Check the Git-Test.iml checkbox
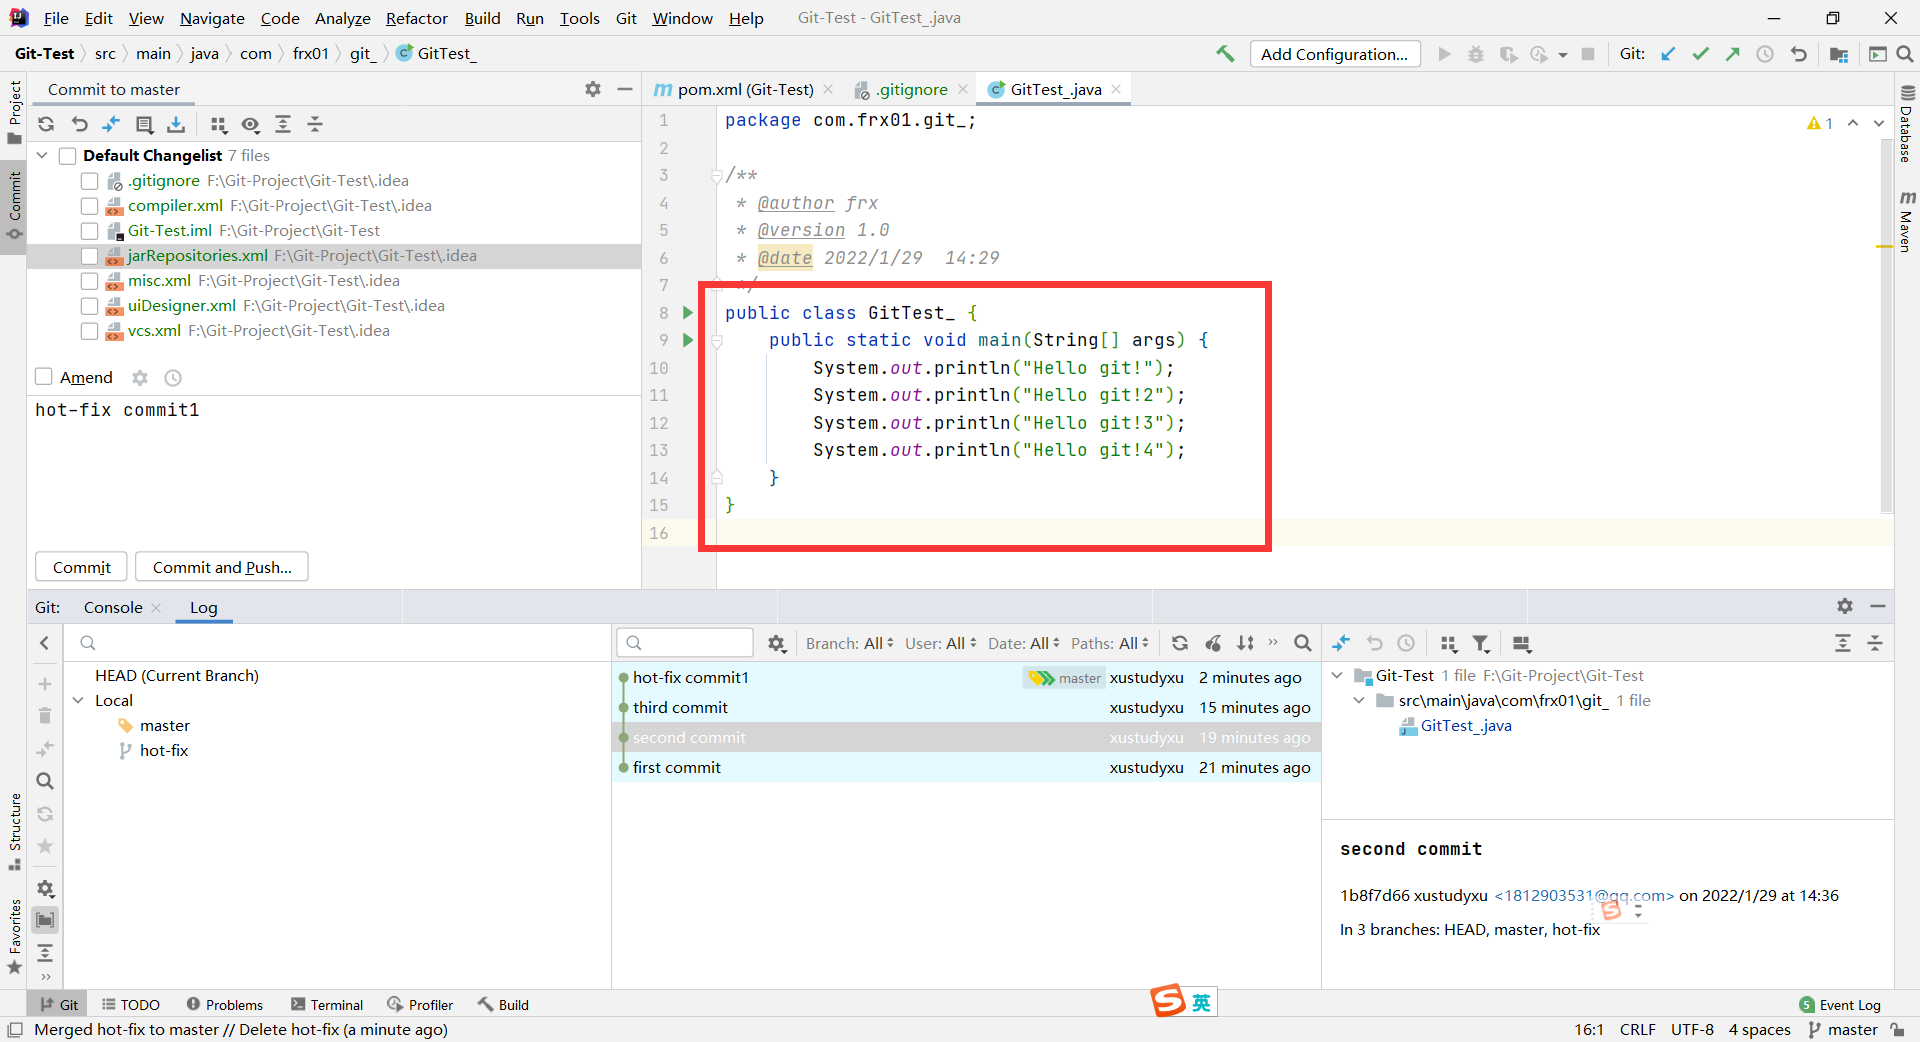Screen dimensions: 1920x1042 (89, 231)
